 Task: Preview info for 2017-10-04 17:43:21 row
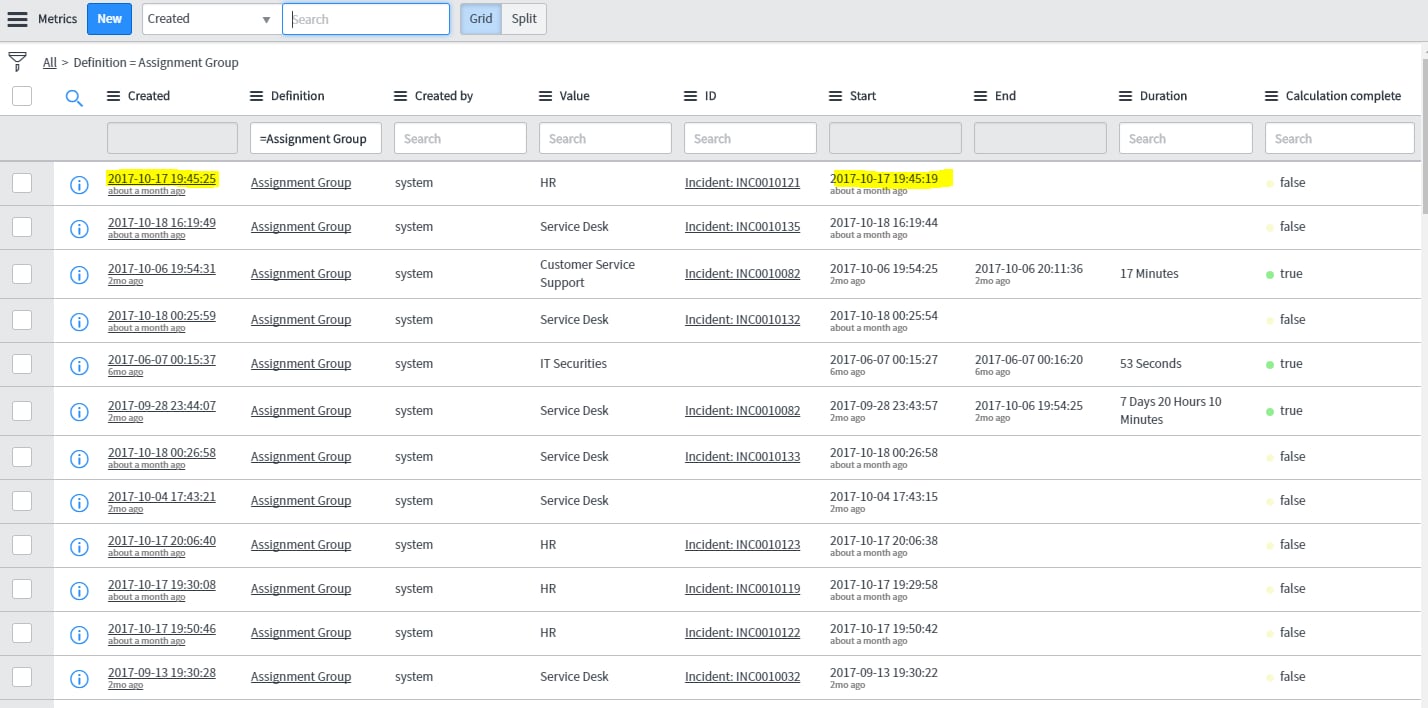[79, 502]
